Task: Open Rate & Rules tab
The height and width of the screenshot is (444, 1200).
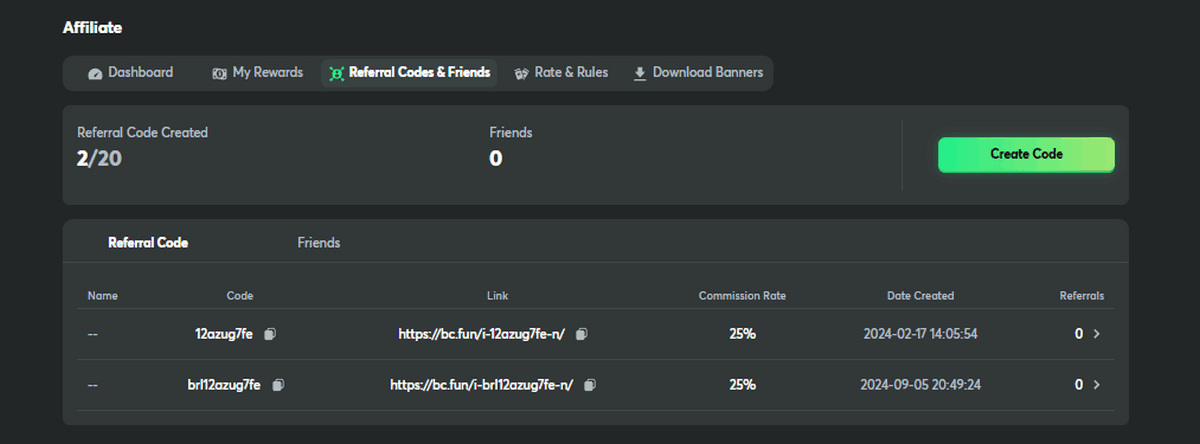Action: click(571, 73)
